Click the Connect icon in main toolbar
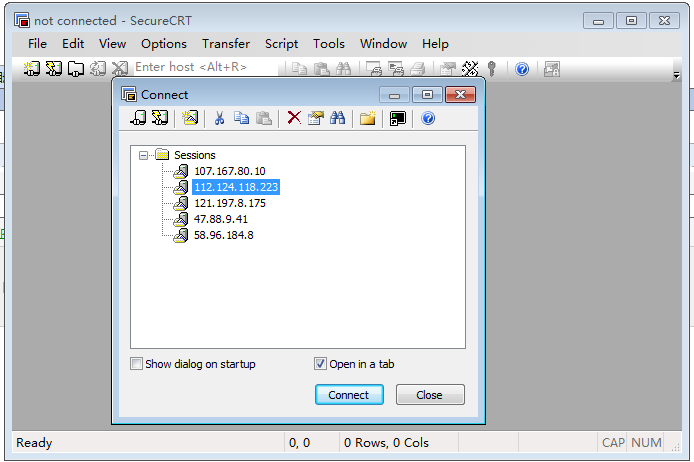Viewport: 694px width, 462px height. [x=31, y=69]
